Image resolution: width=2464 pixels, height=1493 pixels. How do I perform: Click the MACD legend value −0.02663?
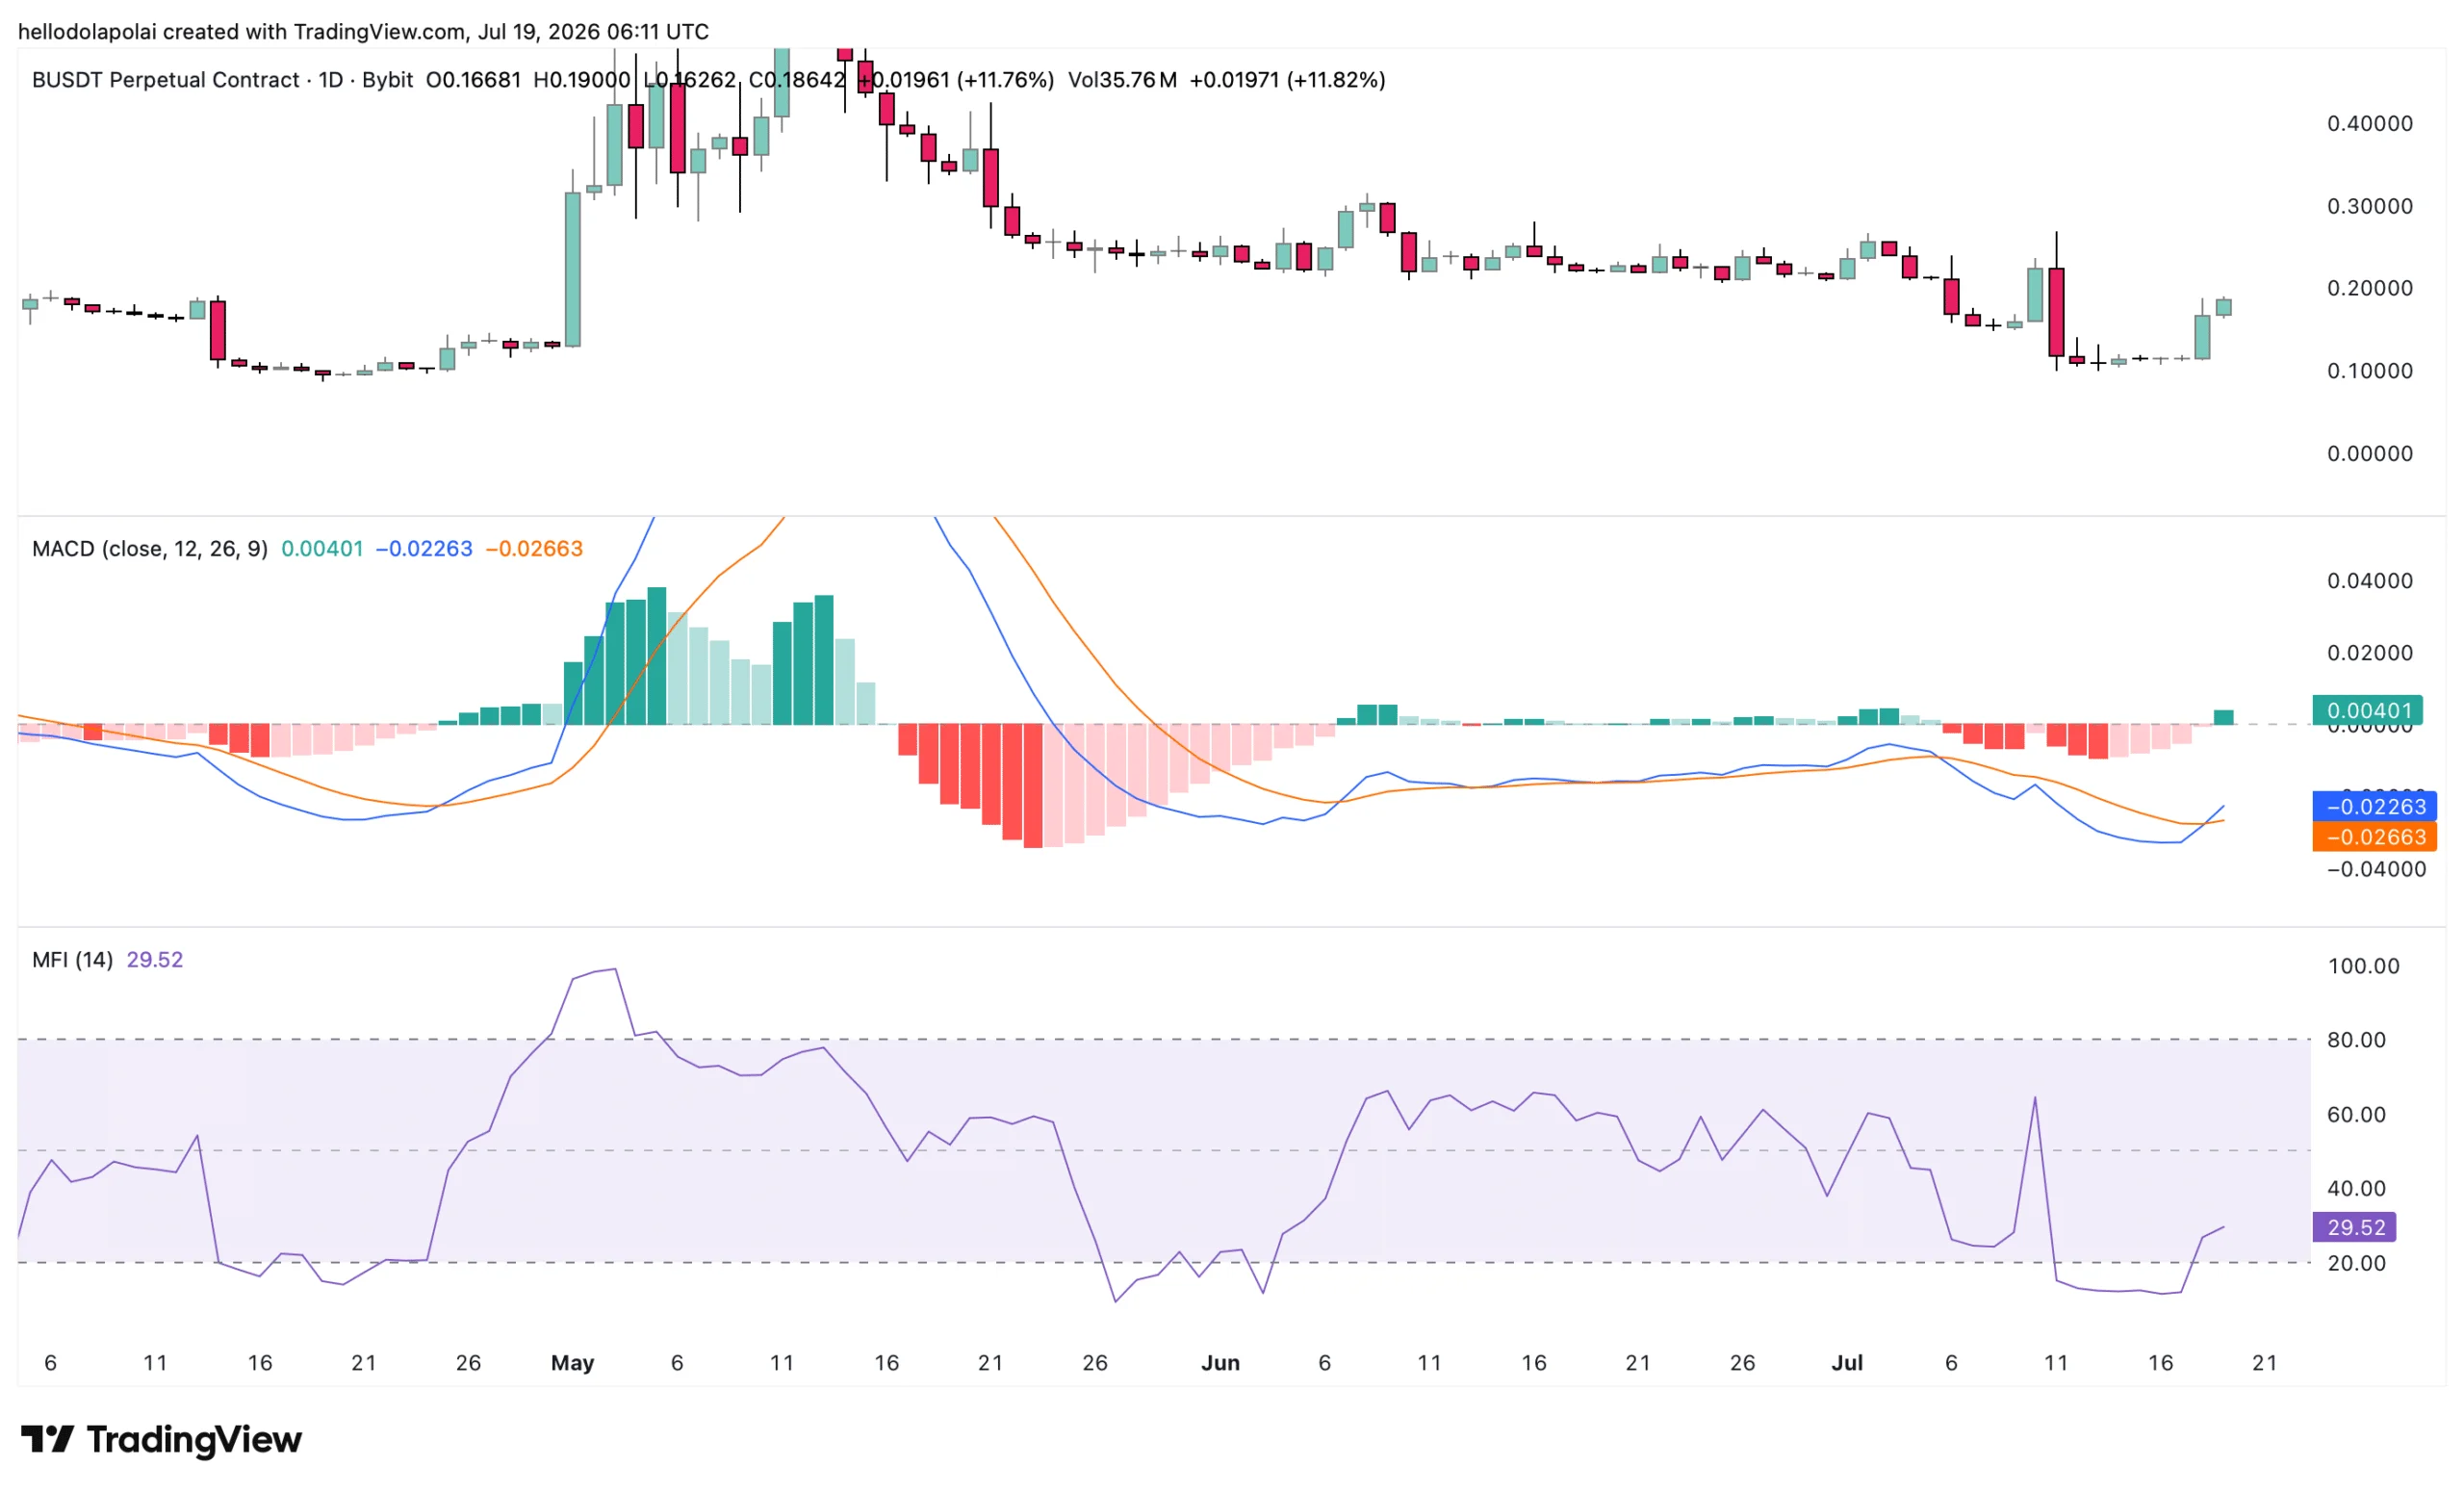coord(534,548)
